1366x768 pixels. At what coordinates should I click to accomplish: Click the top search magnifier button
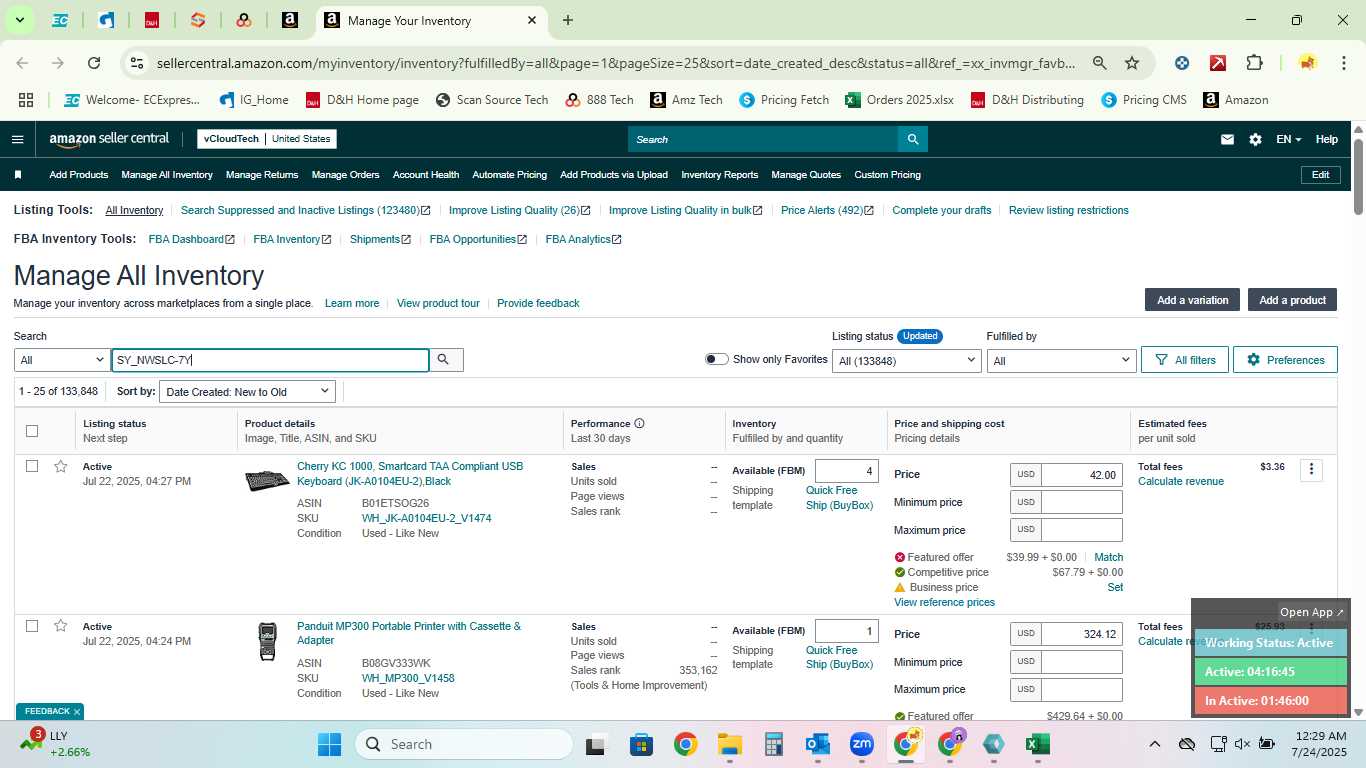click(912, 139)
